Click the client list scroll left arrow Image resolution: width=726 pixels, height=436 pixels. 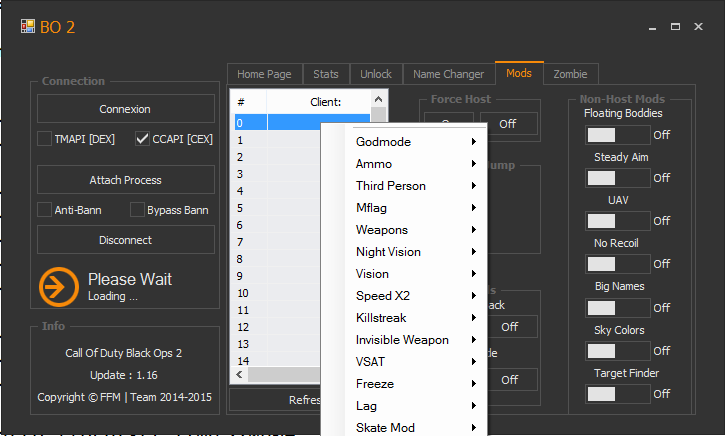click(239, 374)
